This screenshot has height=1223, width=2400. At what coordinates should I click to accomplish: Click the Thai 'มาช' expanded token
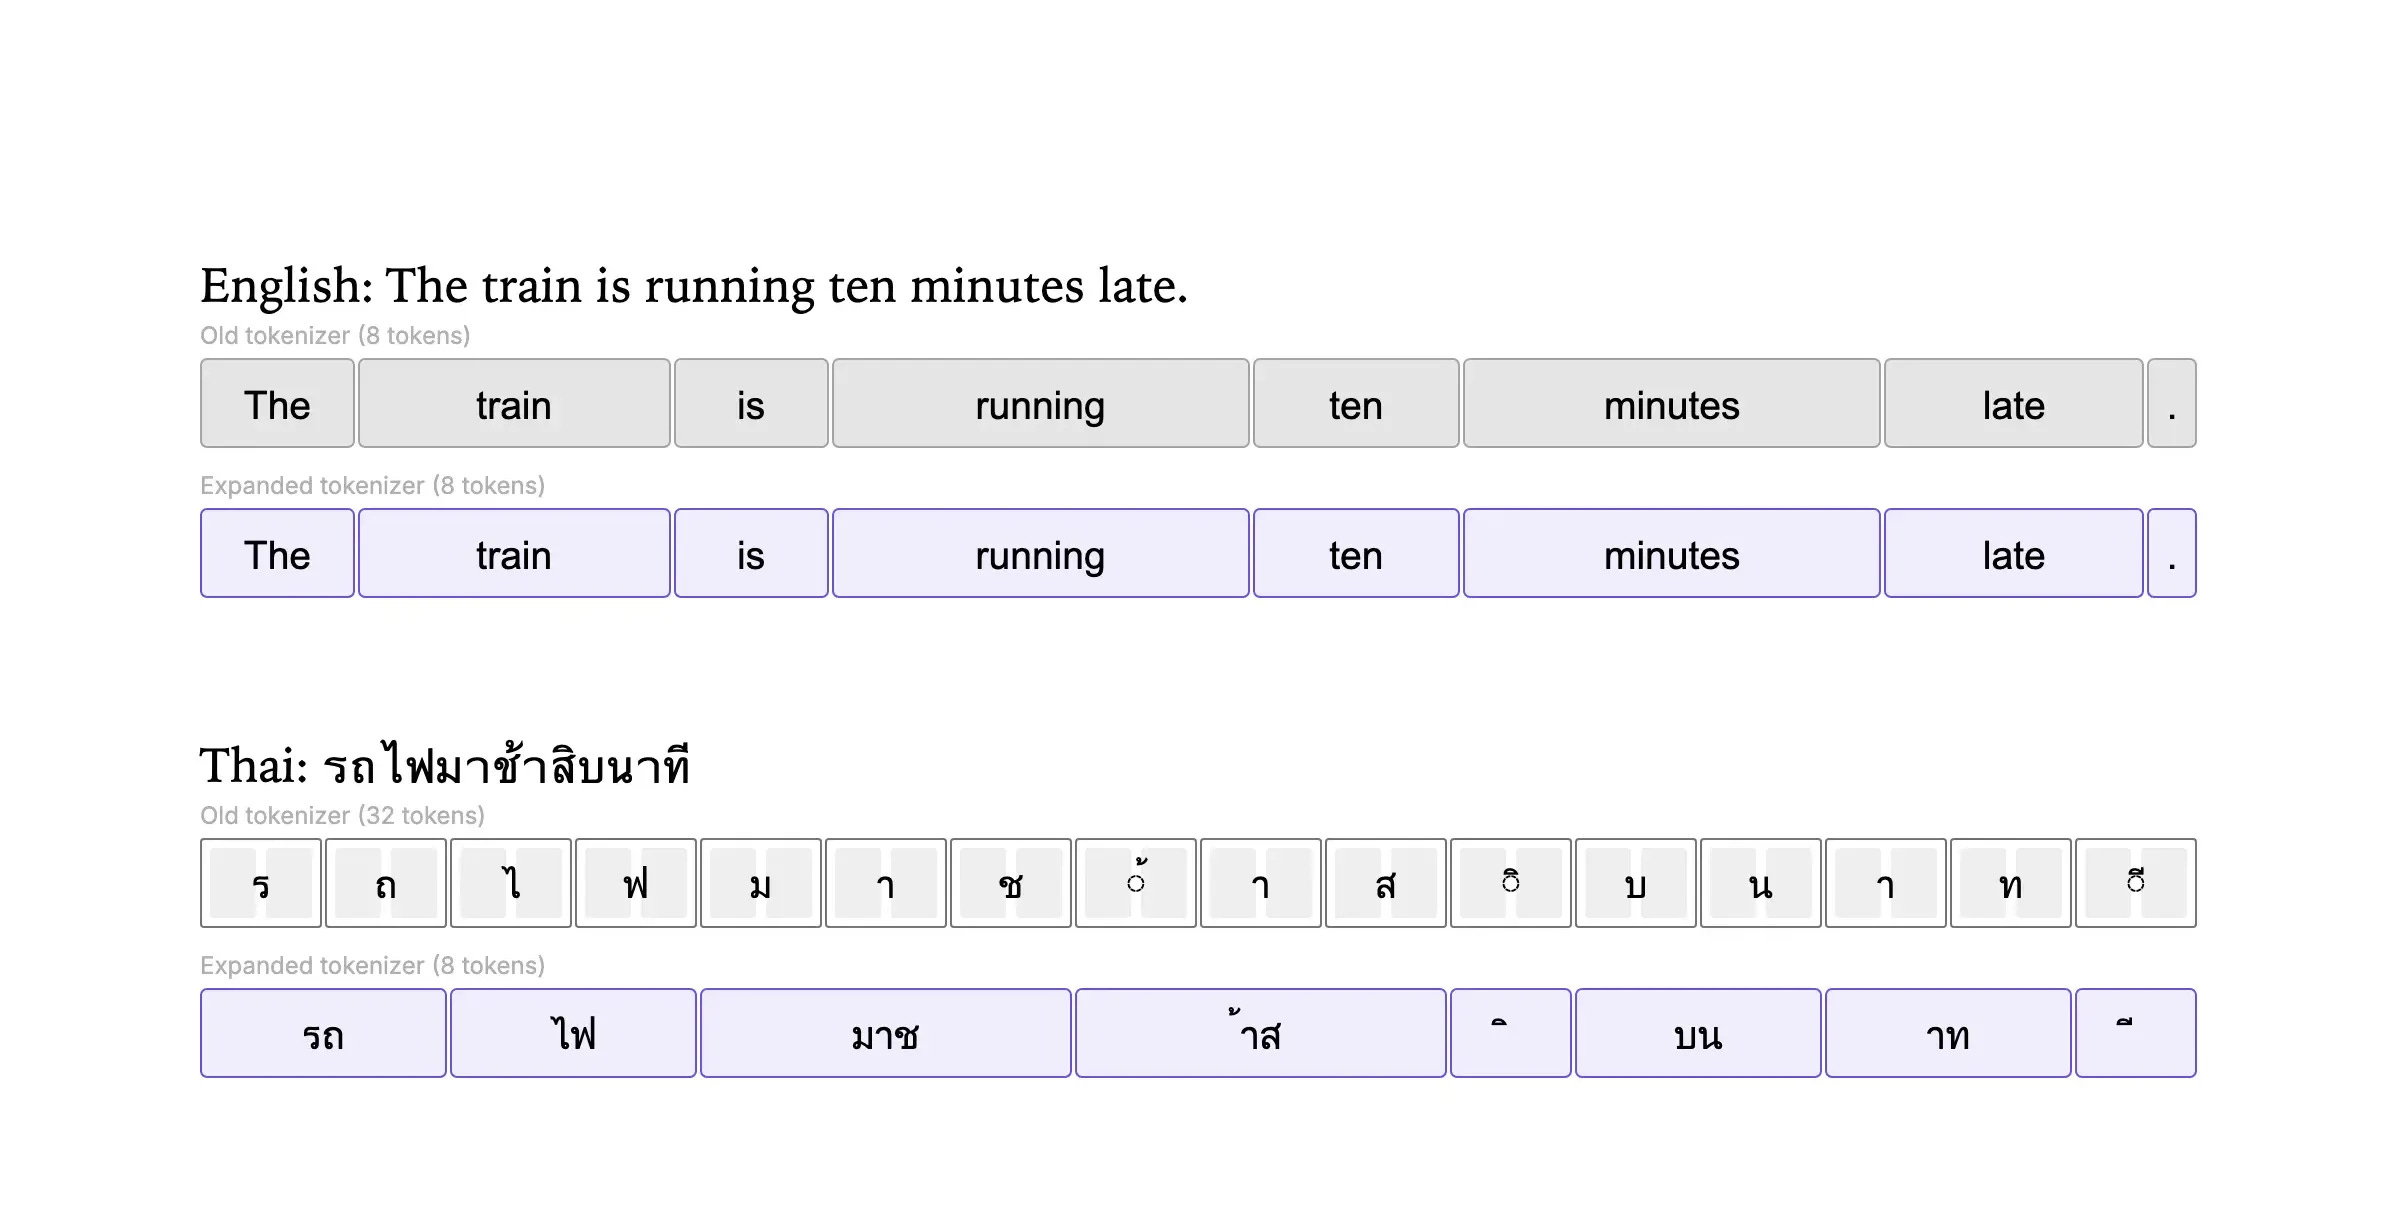click(x=886, y=1033)
